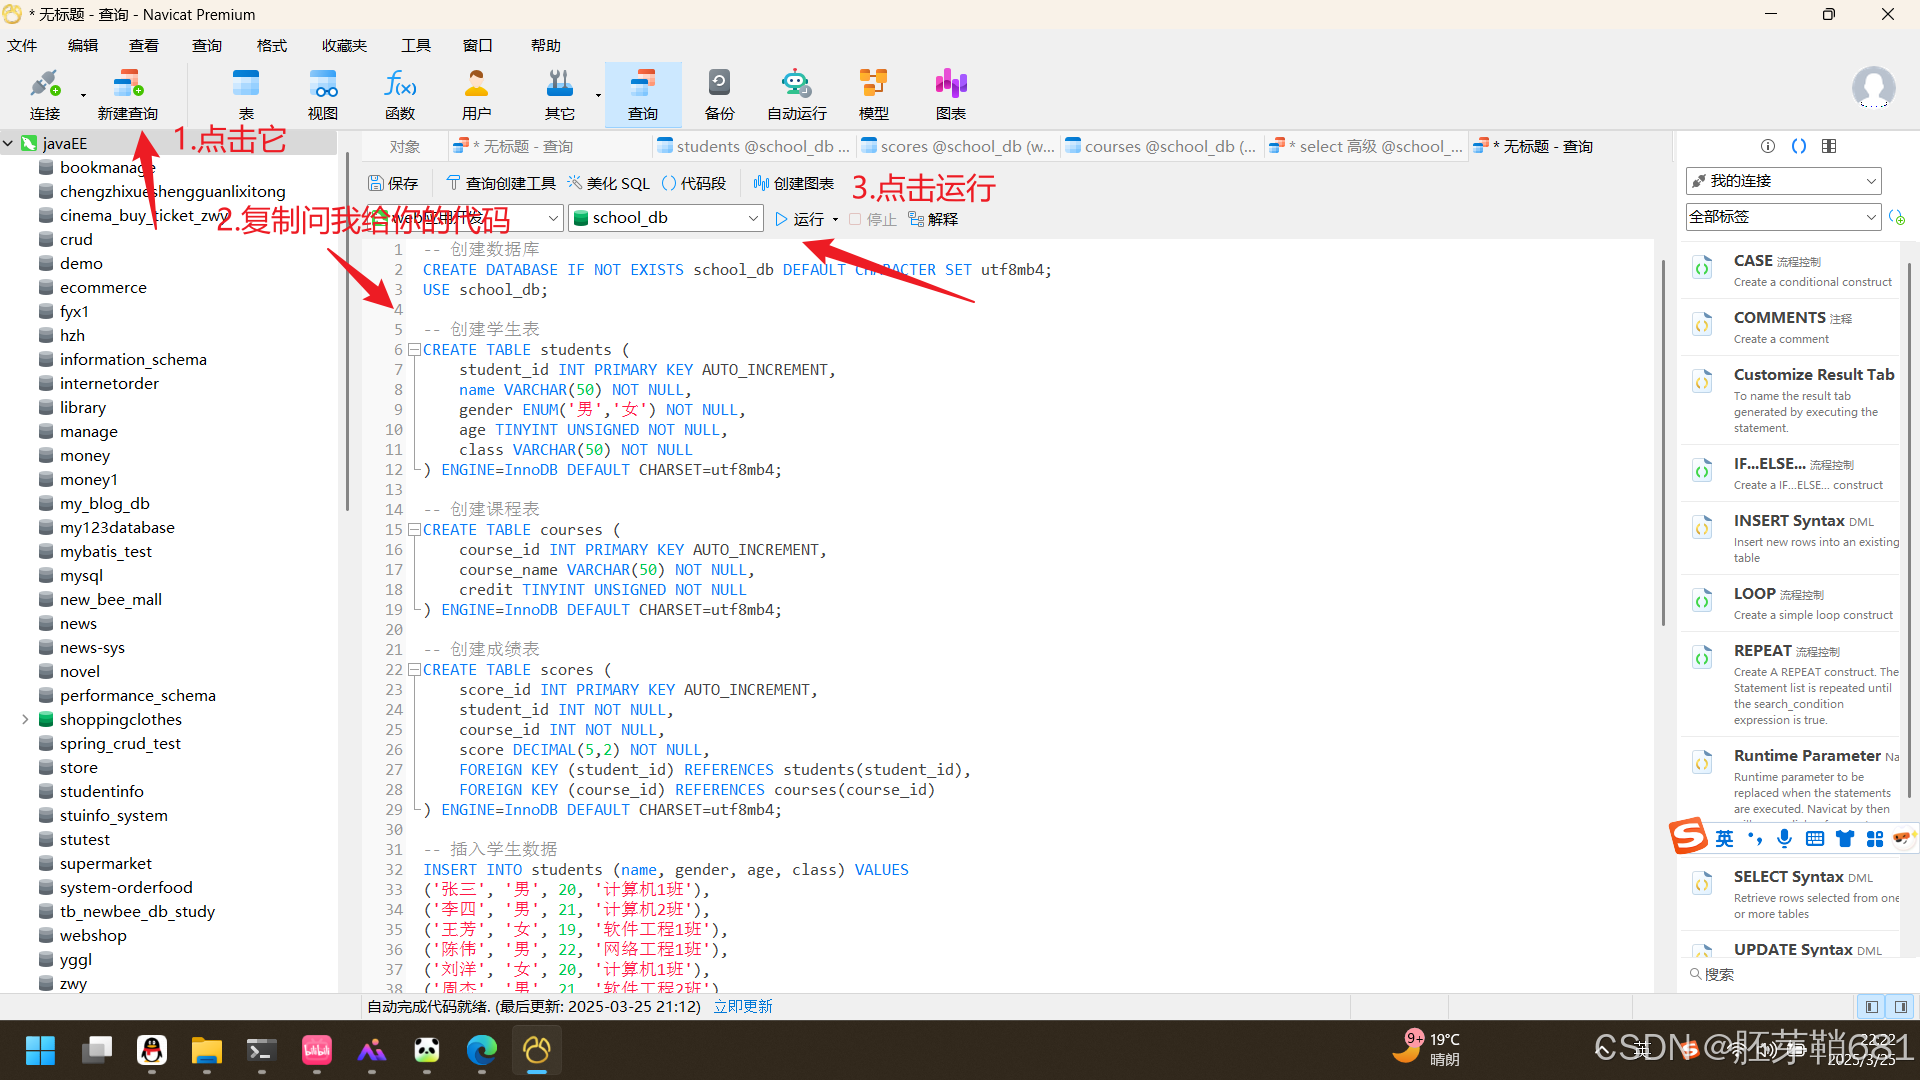Screen dimensions: 1920x1080
Task: Expand the shoppingclothes database node
Action: tap(25, 719)
